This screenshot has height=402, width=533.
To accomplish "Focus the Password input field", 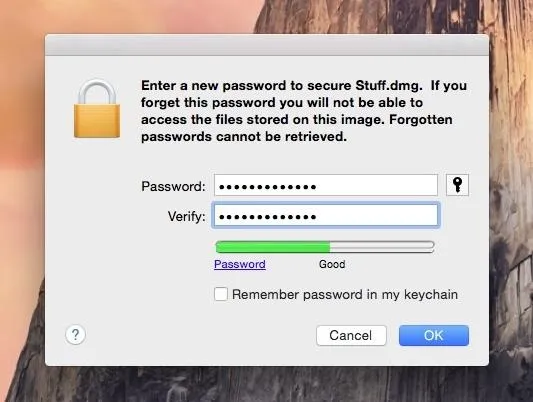I will click(x=326, y=185).
